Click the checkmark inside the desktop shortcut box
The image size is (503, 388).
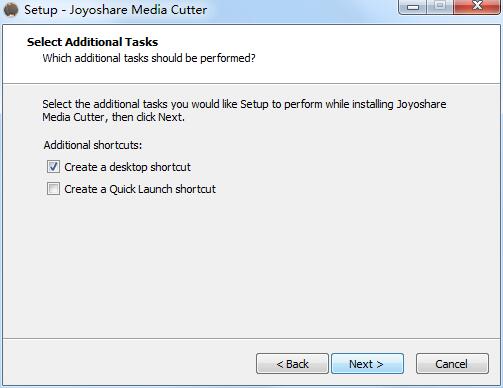pos(53,166)
